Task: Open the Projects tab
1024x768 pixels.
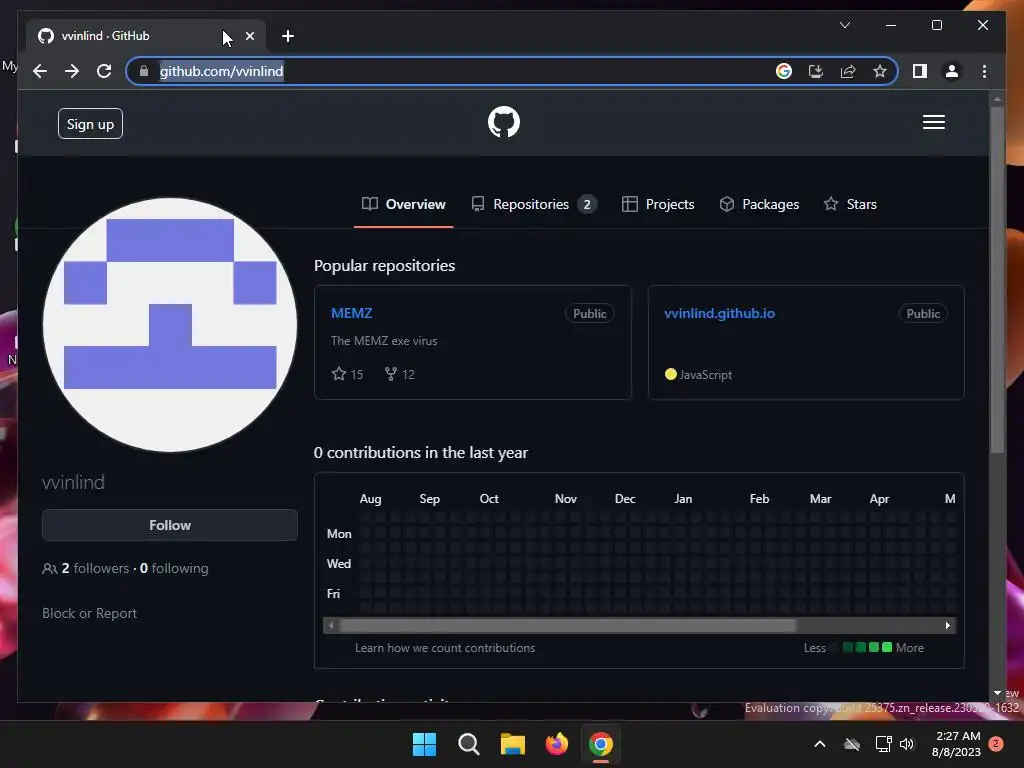Action: [658, 204]
